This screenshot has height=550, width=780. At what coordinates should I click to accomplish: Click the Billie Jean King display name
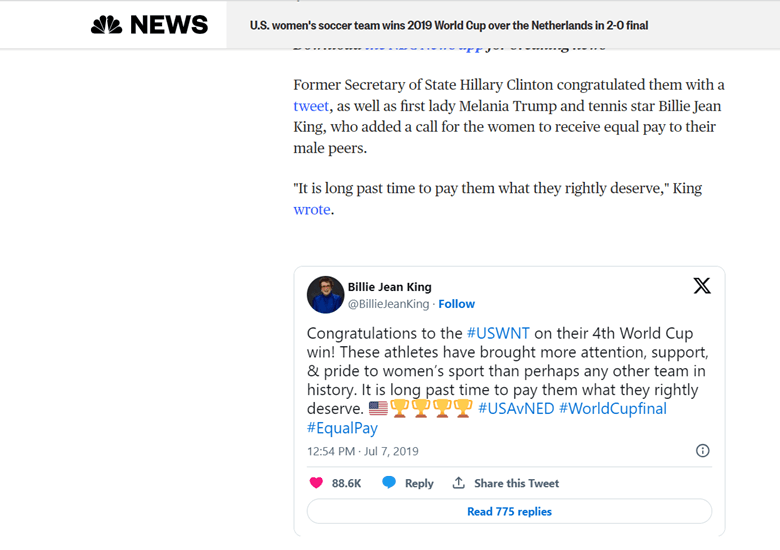(x=390, y=287)
